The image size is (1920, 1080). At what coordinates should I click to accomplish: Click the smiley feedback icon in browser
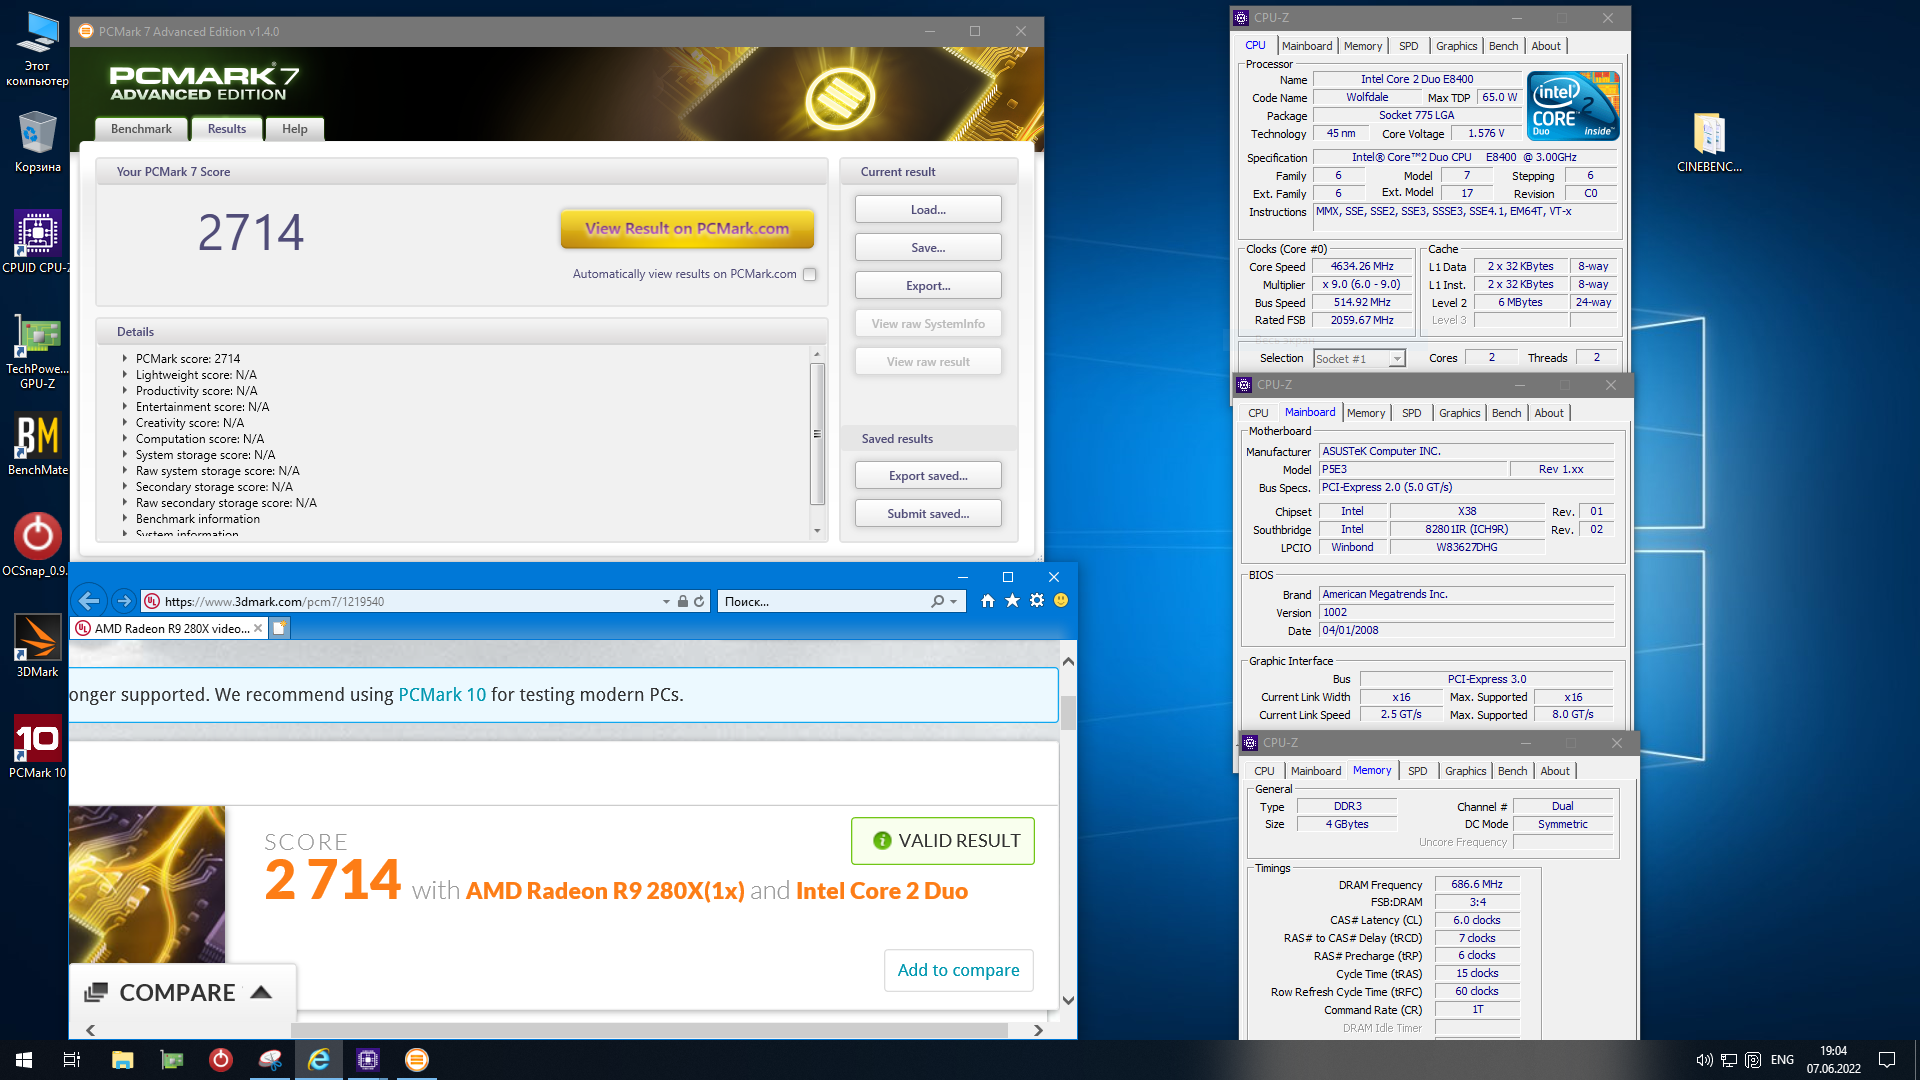1061,601
